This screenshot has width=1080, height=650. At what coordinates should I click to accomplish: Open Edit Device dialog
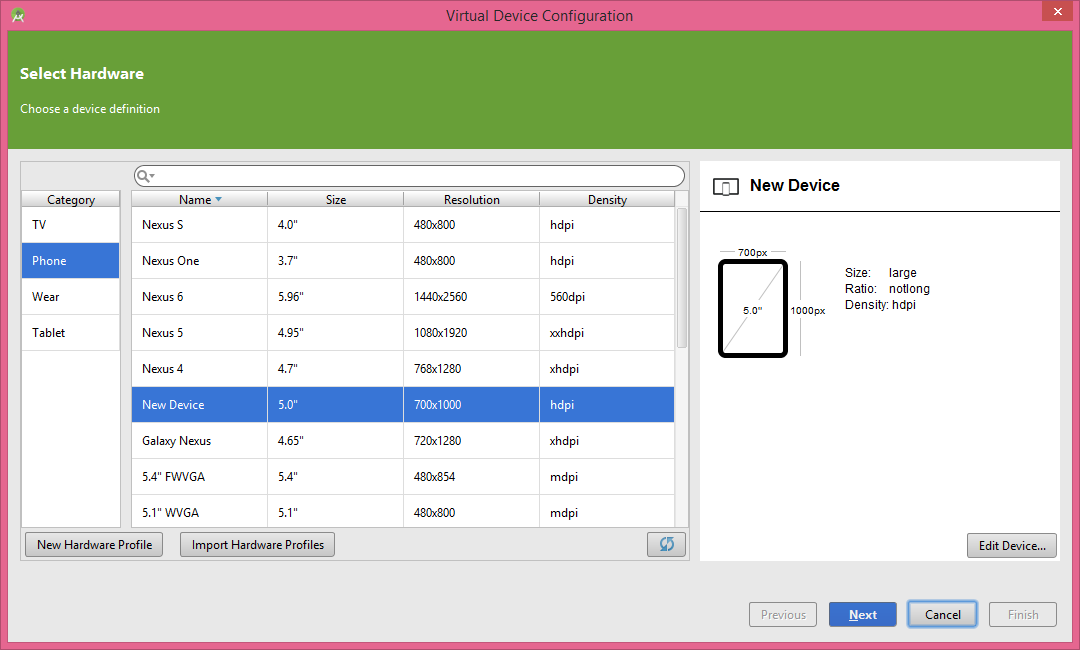(x=1012, y=545)
